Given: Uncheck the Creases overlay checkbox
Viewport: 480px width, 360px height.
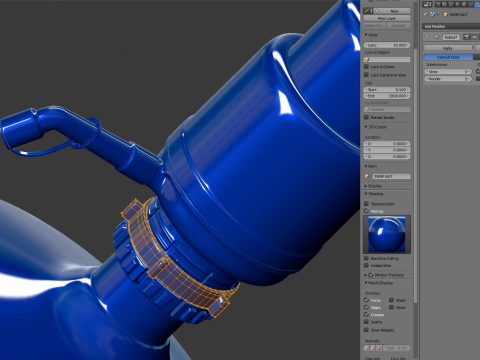Looking at the screenshot, I should click(366, 314).
